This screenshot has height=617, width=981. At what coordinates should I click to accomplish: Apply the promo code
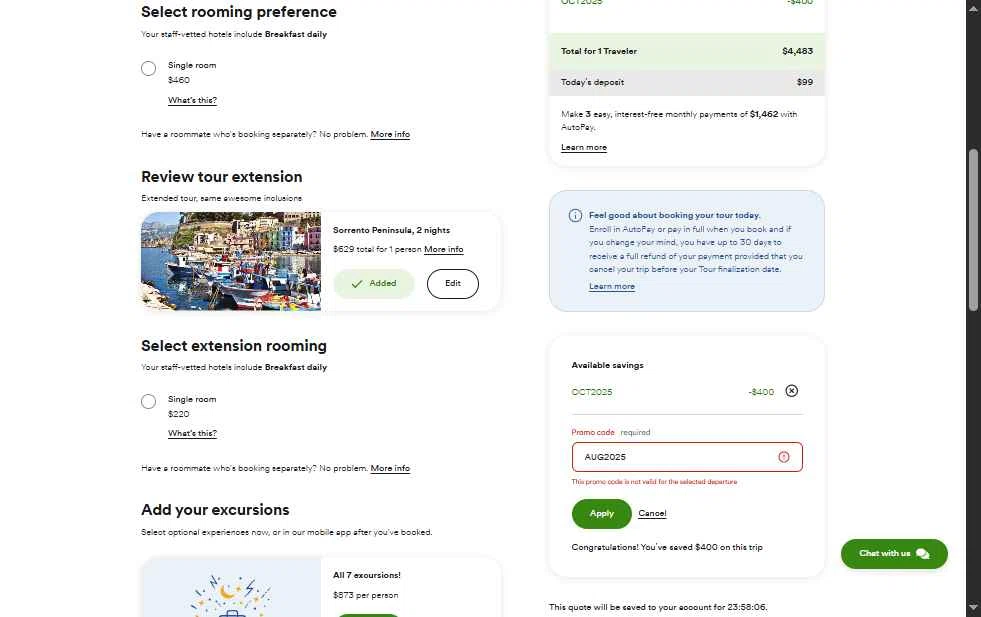pos(602,514)
